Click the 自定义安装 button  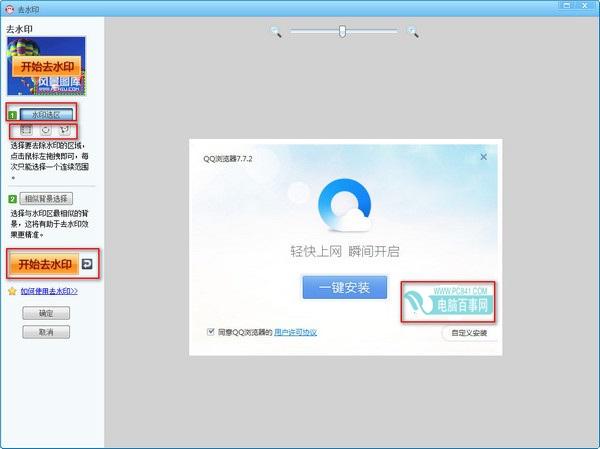pos(469,333)
